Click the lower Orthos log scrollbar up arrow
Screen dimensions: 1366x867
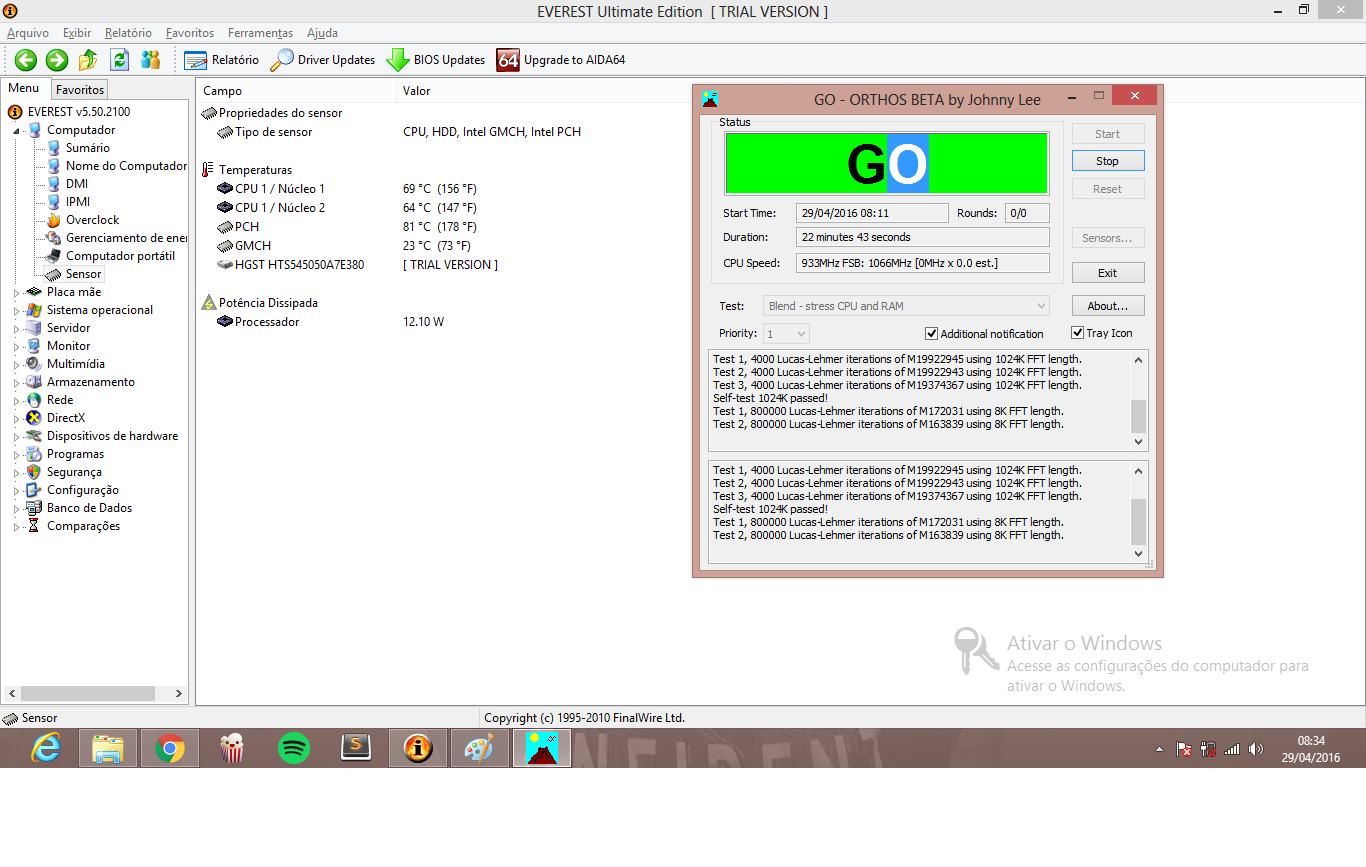pos(1139,470)
